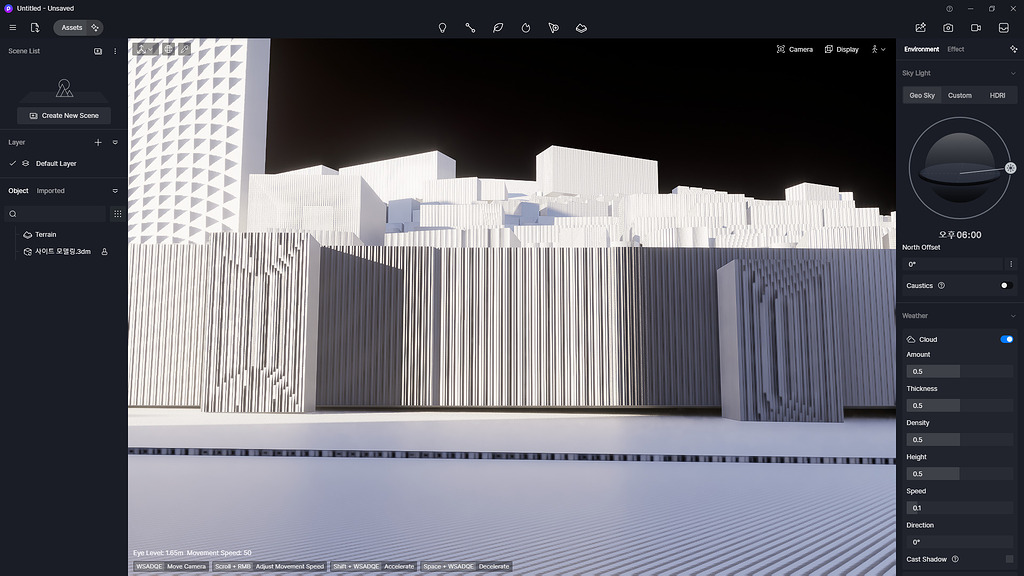The image size is (1024, 576).
Task: Open the Object panel dropdown arrow
Action: click(115, 191)
